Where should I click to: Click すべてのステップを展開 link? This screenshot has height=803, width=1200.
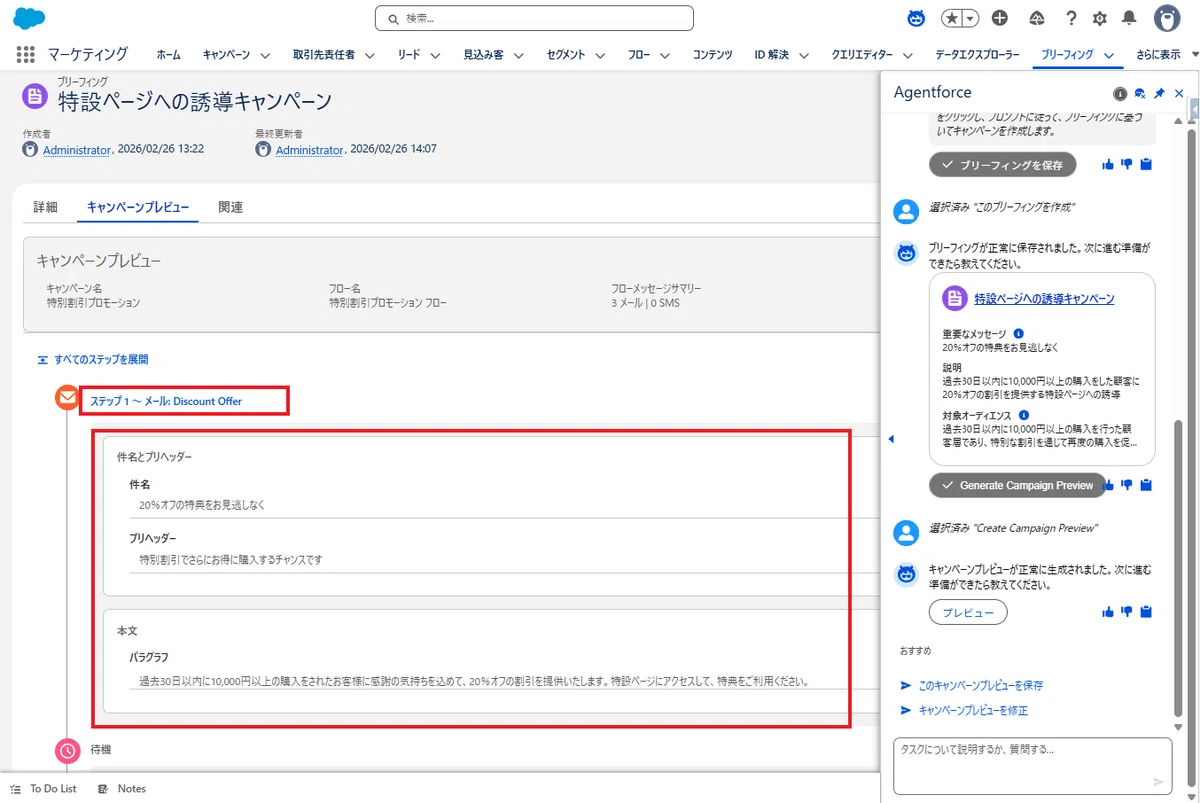coord(93,359)
